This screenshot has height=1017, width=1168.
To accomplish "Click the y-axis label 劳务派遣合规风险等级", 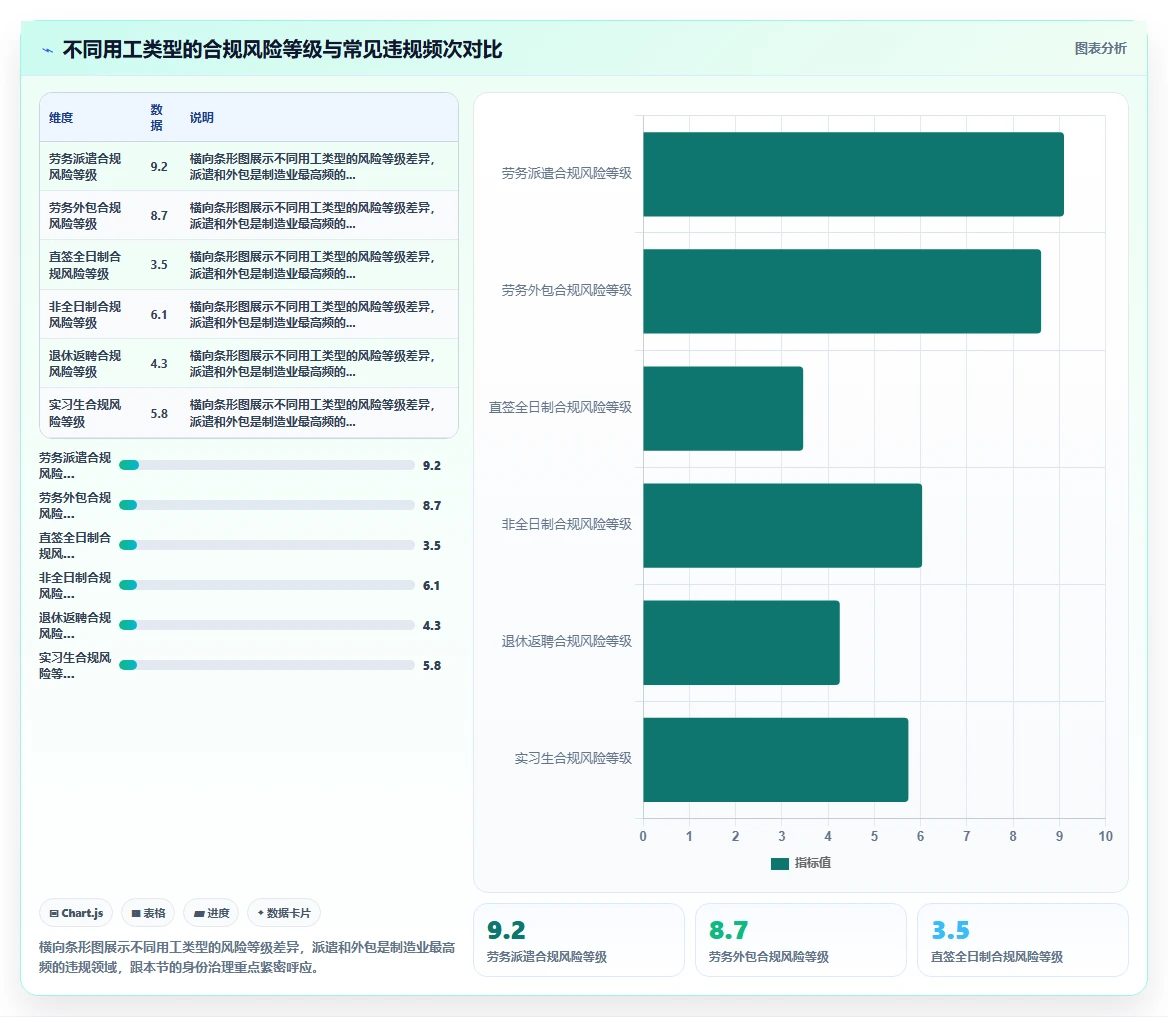I will (x=566, y=174).
